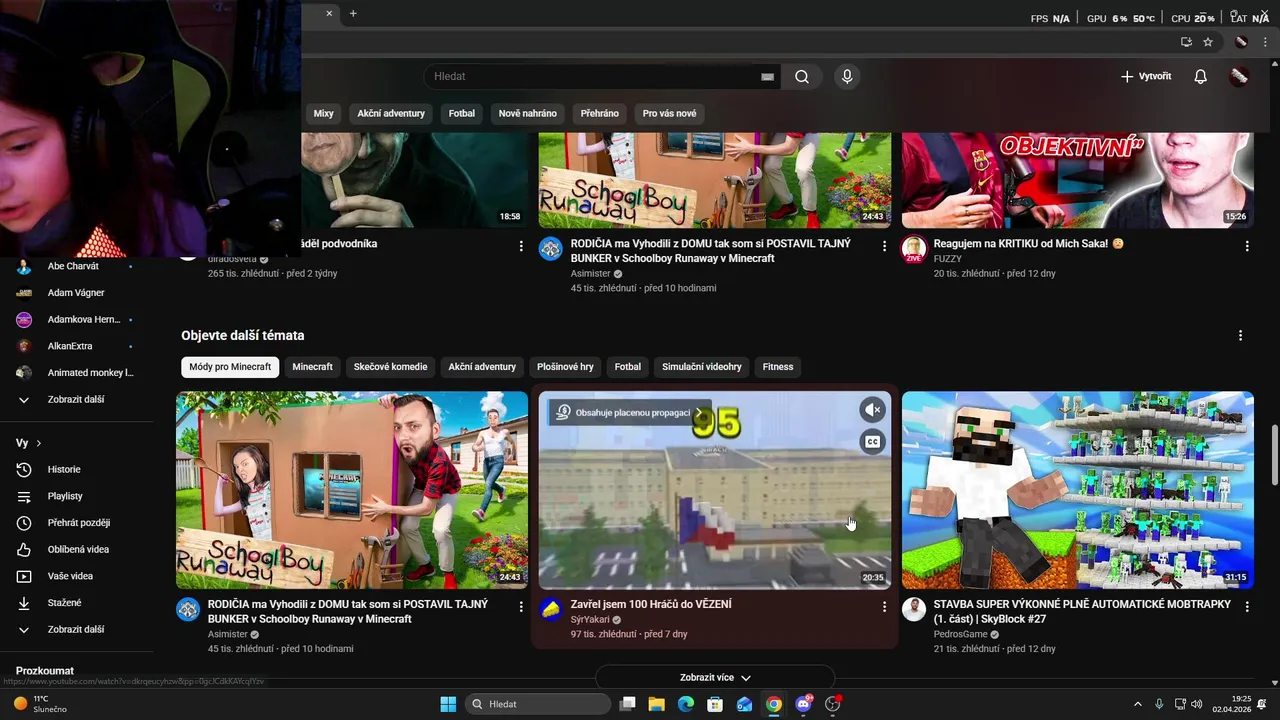Select the Přehráno chip
1280x720 pixels.
point(600,113)
